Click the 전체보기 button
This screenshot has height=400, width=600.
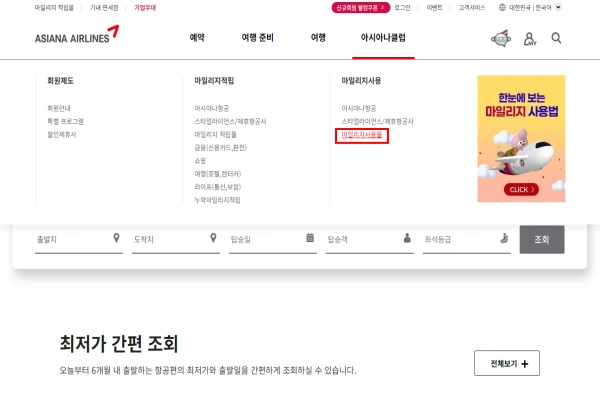[507, 363]
